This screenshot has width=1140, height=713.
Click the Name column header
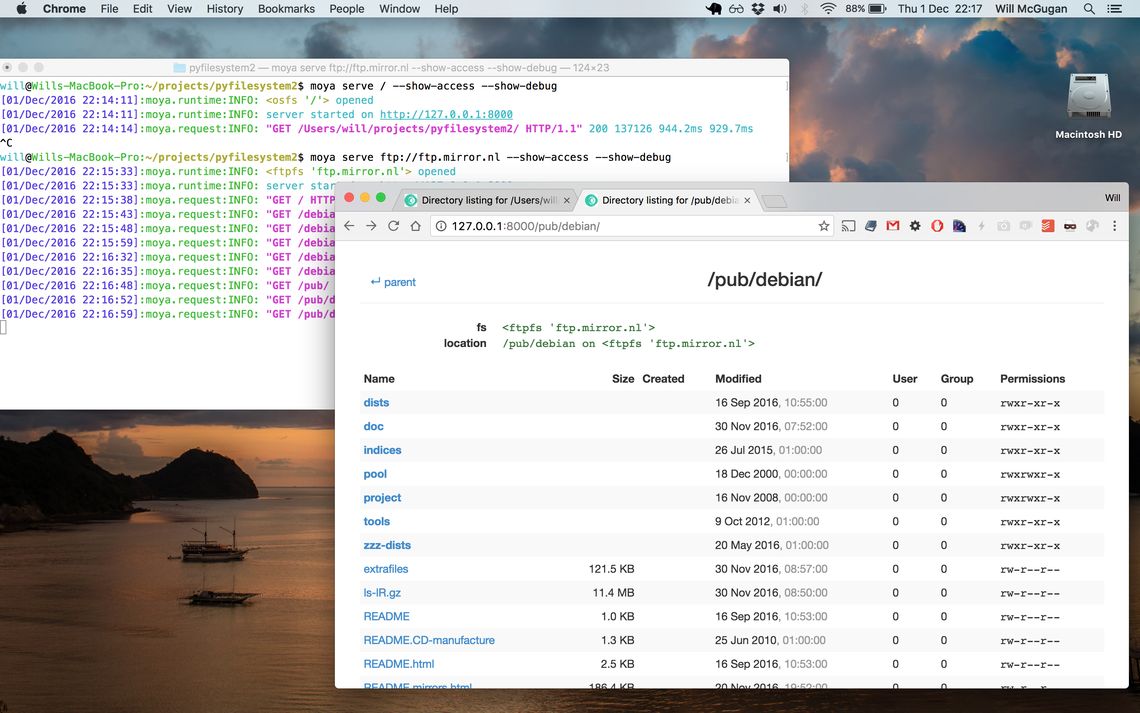(x=379, y=379)
